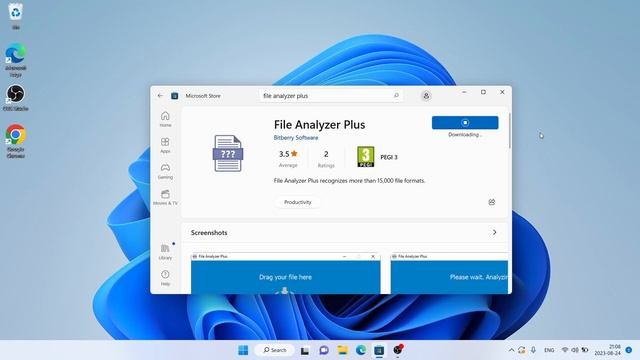Open OBS Studio desktop shortcut

16,98
